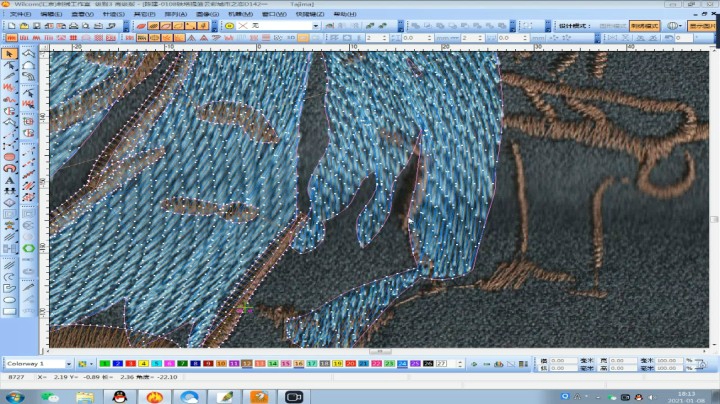
Task: Open the Windows Start button
Action: 15,397
